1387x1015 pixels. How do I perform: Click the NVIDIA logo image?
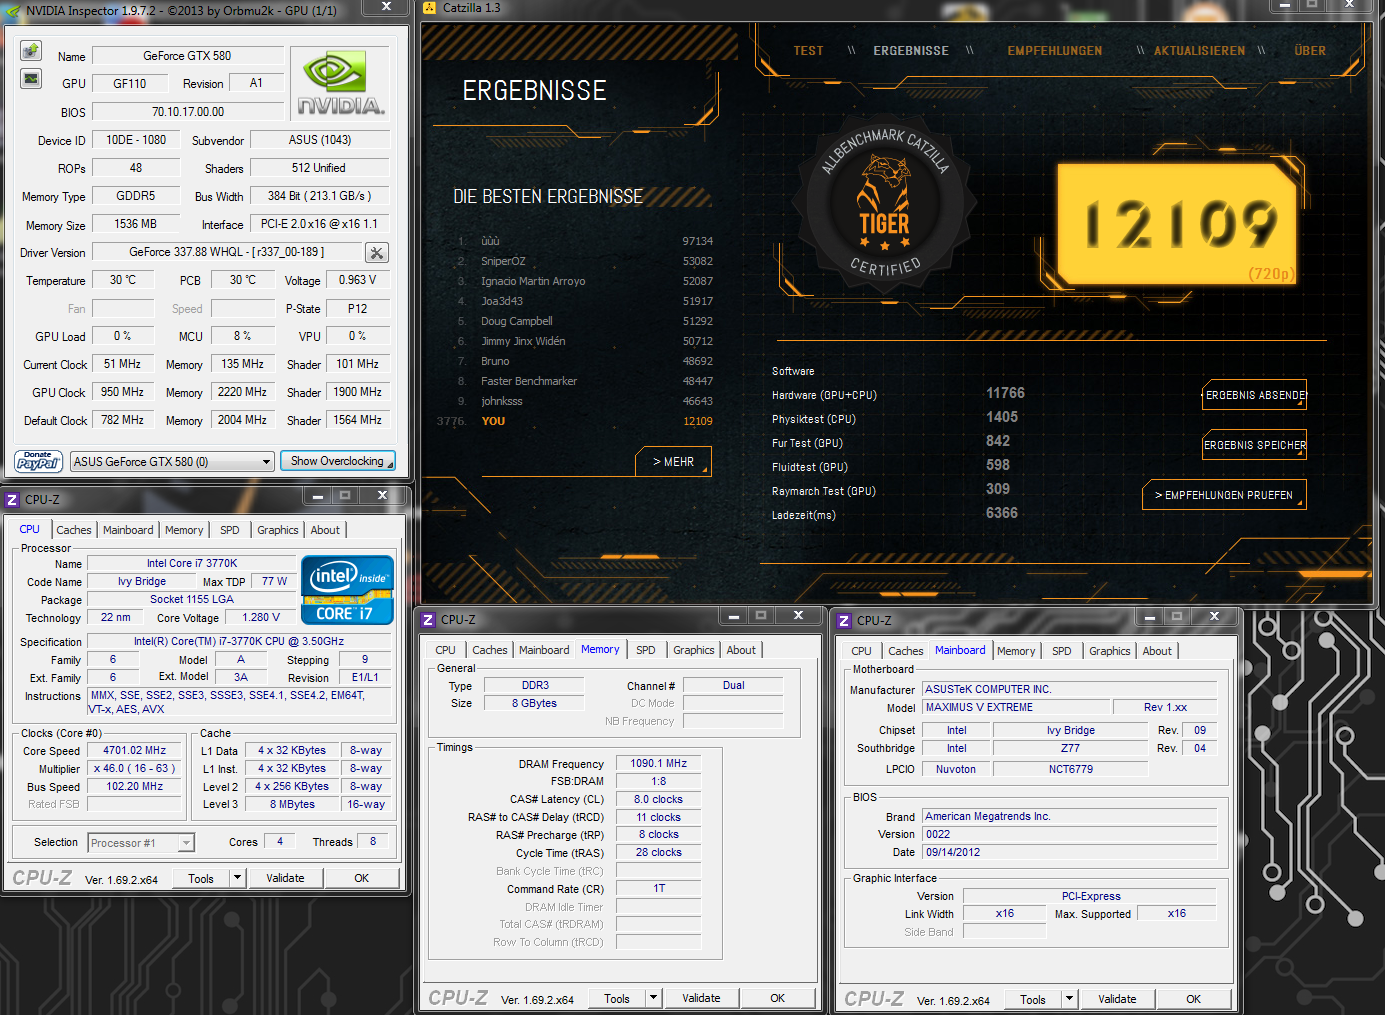pos(340,84)
